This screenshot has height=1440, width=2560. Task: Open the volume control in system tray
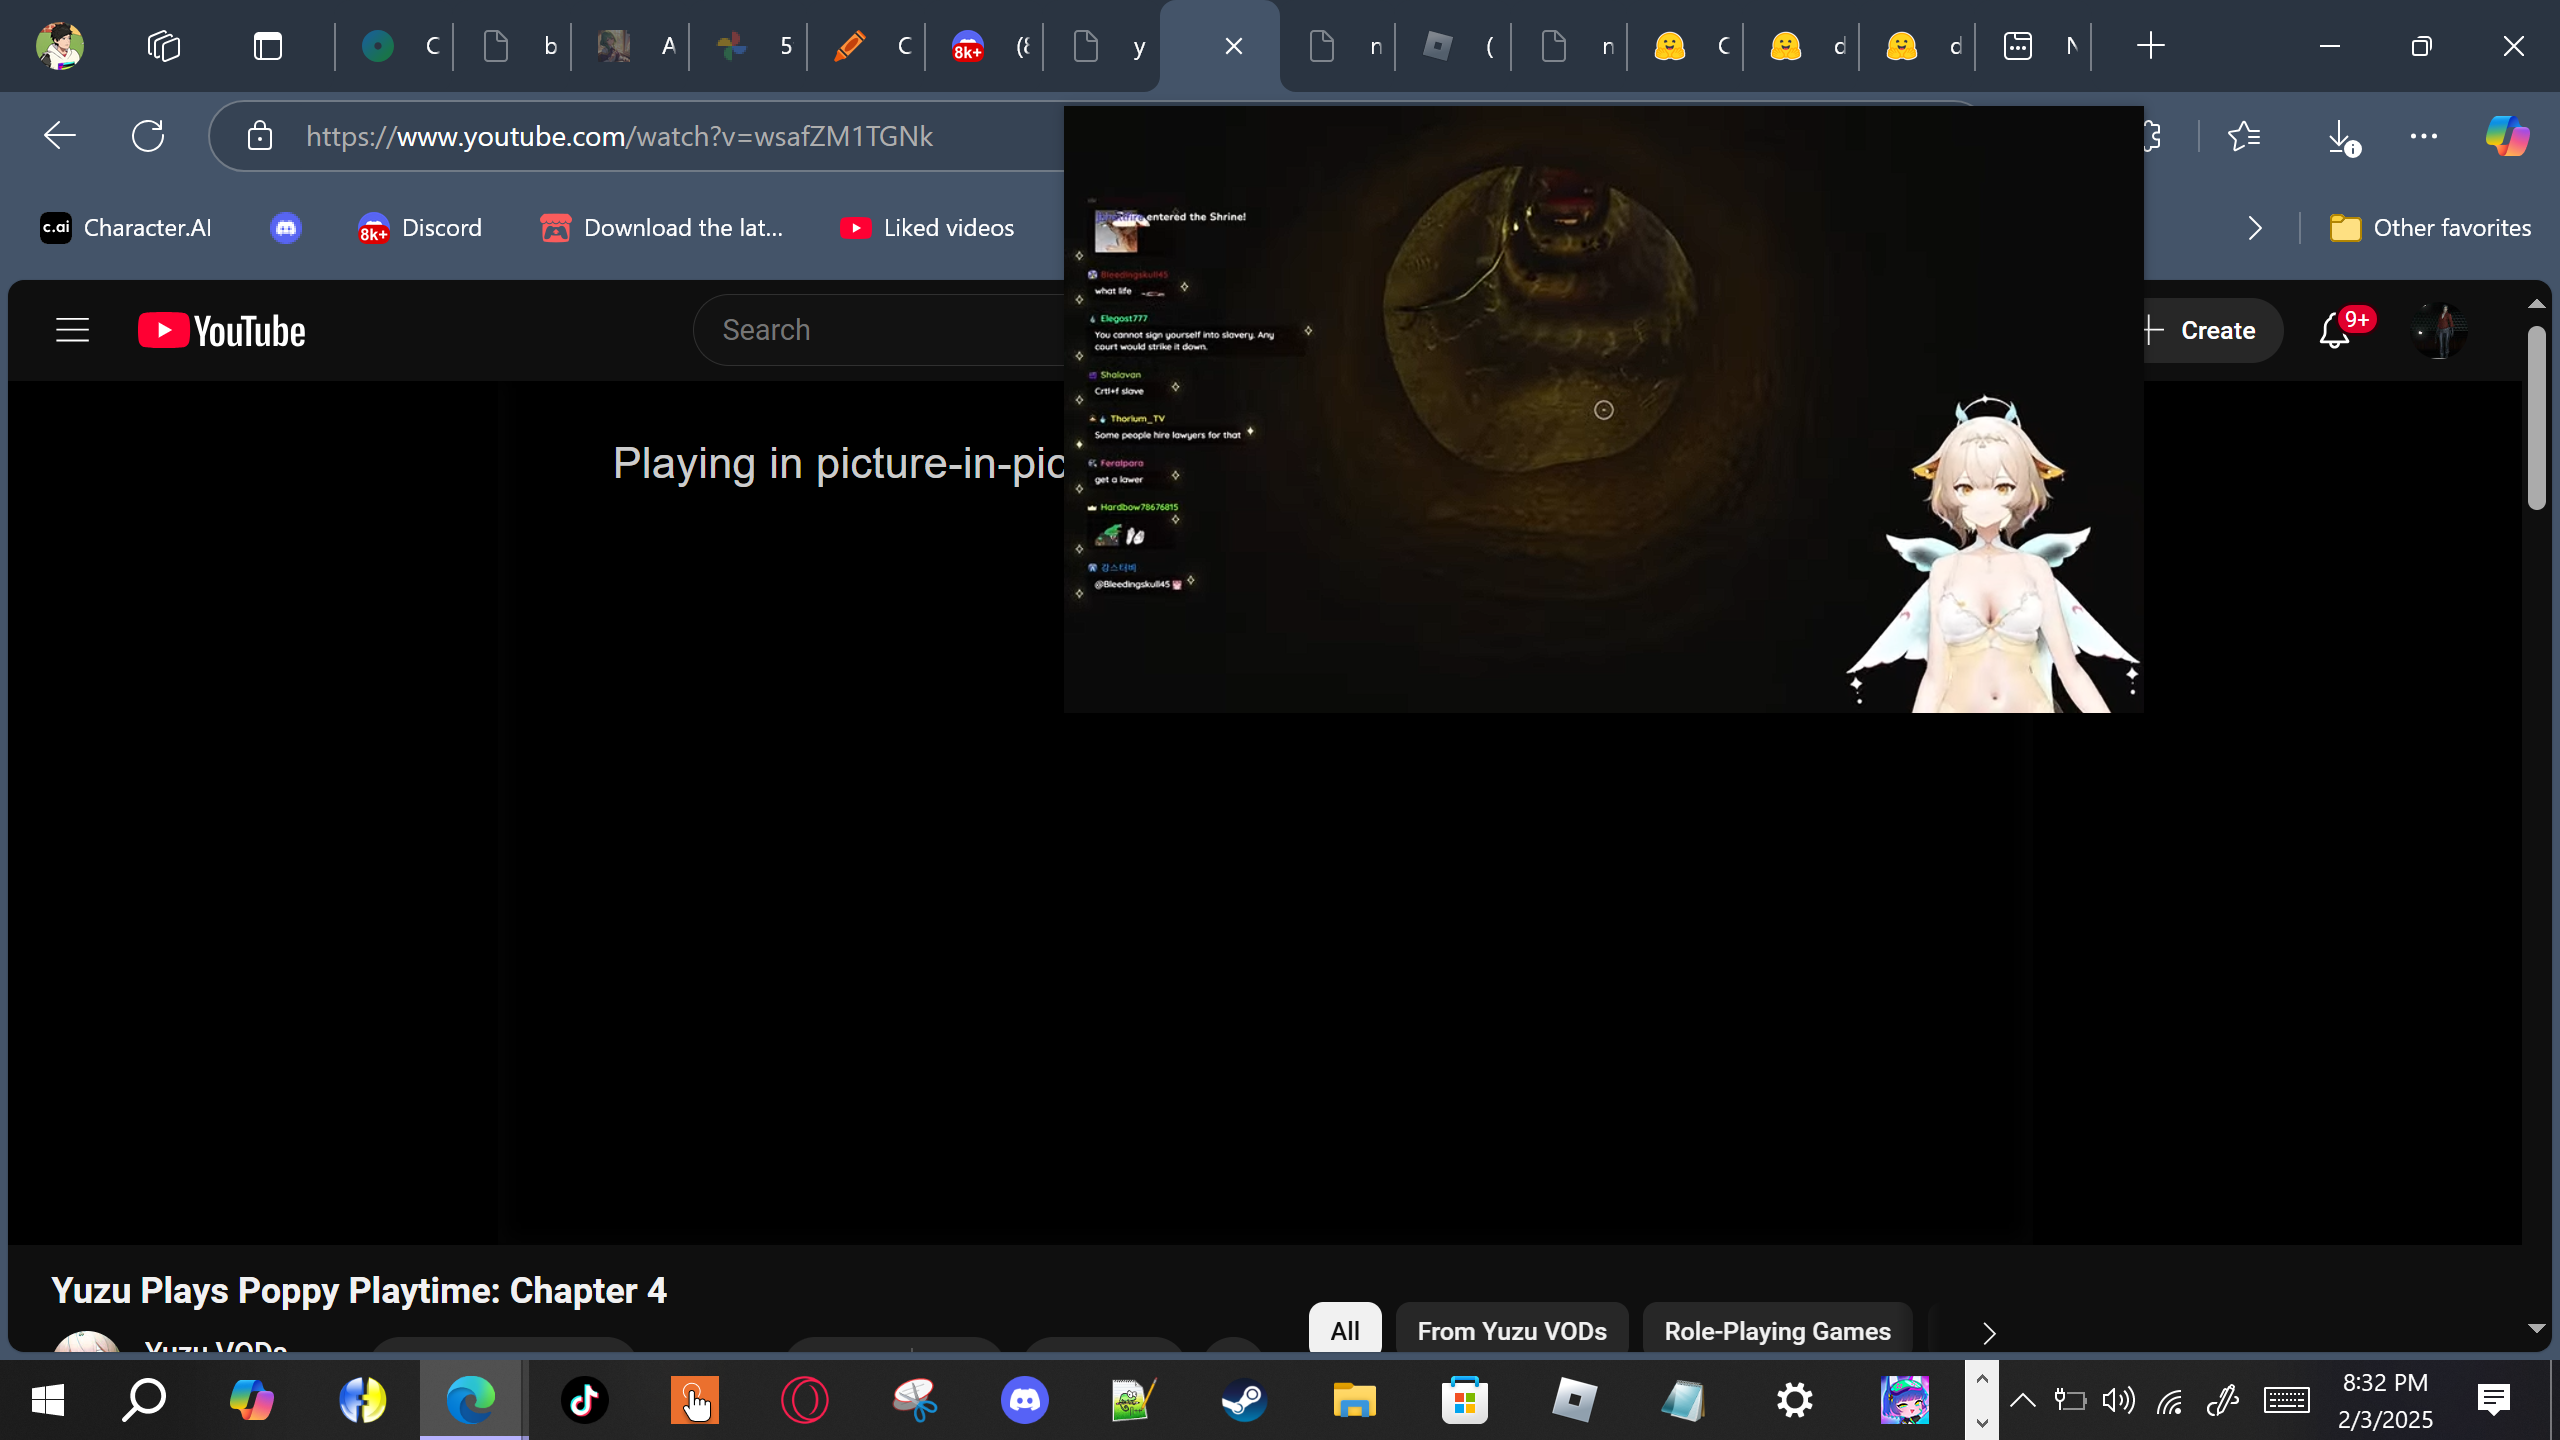(x=2118, y=1400)
